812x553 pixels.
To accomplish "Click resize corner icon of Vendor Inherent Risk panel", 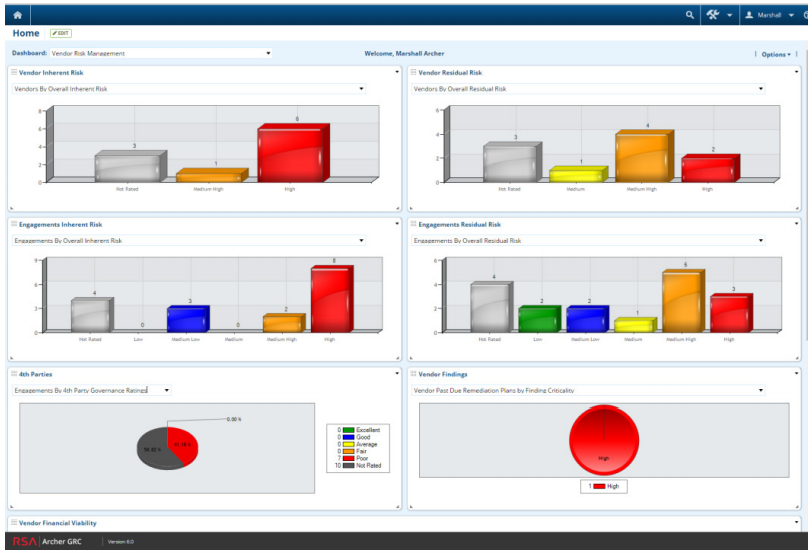I will tap(398, 208).
